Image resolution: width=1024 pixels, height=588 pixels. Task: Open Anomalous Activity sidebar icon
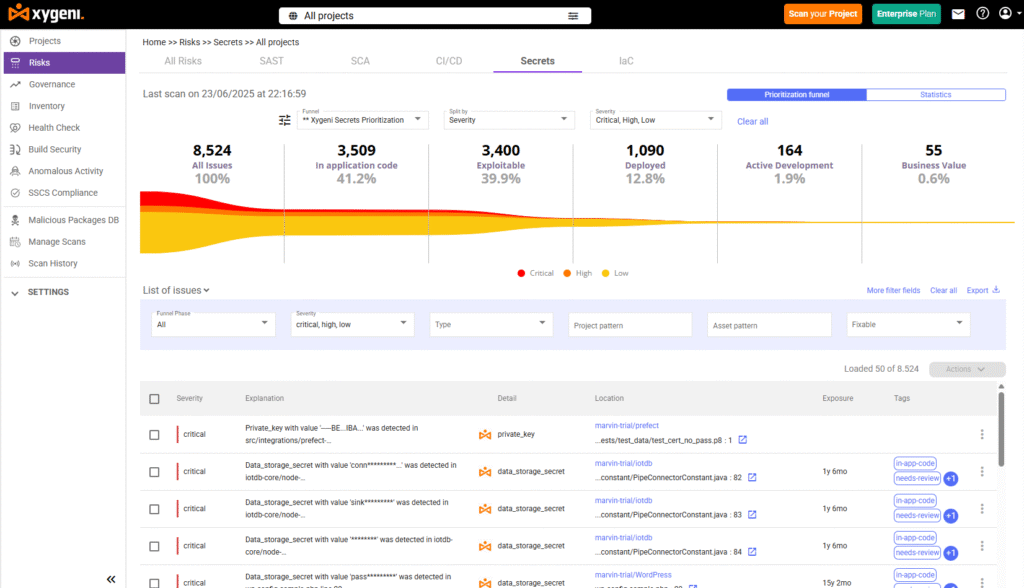coord(15,171)
